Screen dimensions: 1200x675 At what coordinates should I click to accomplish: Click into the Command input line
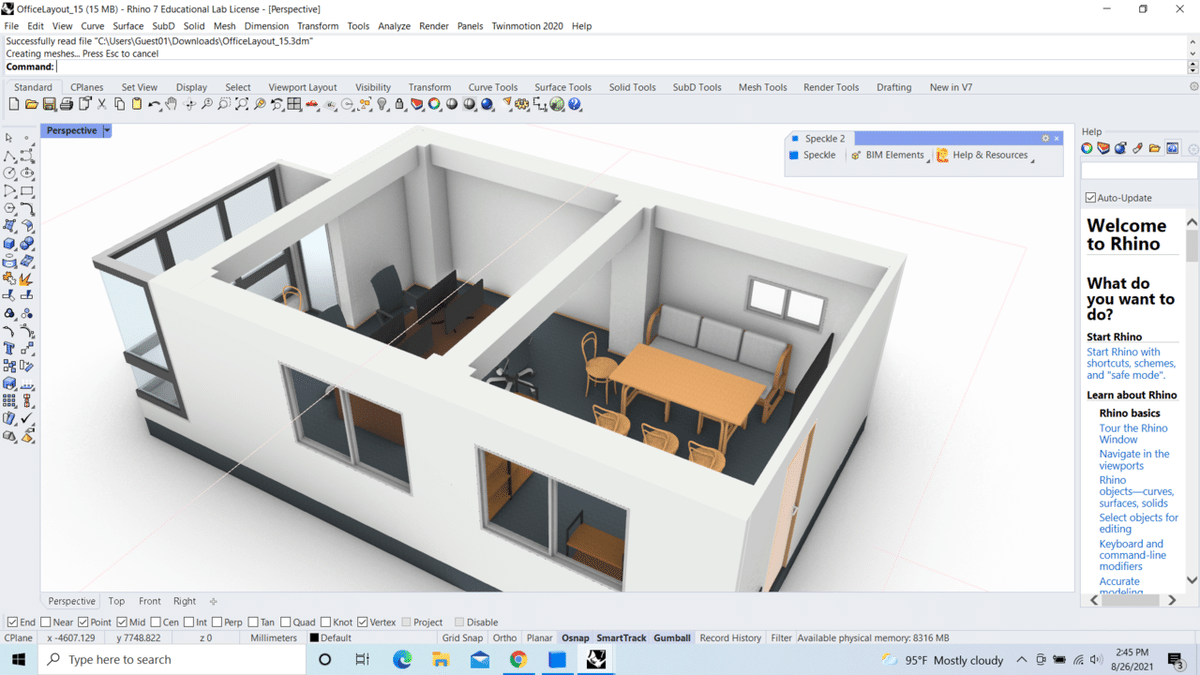[x=620, y=67]
